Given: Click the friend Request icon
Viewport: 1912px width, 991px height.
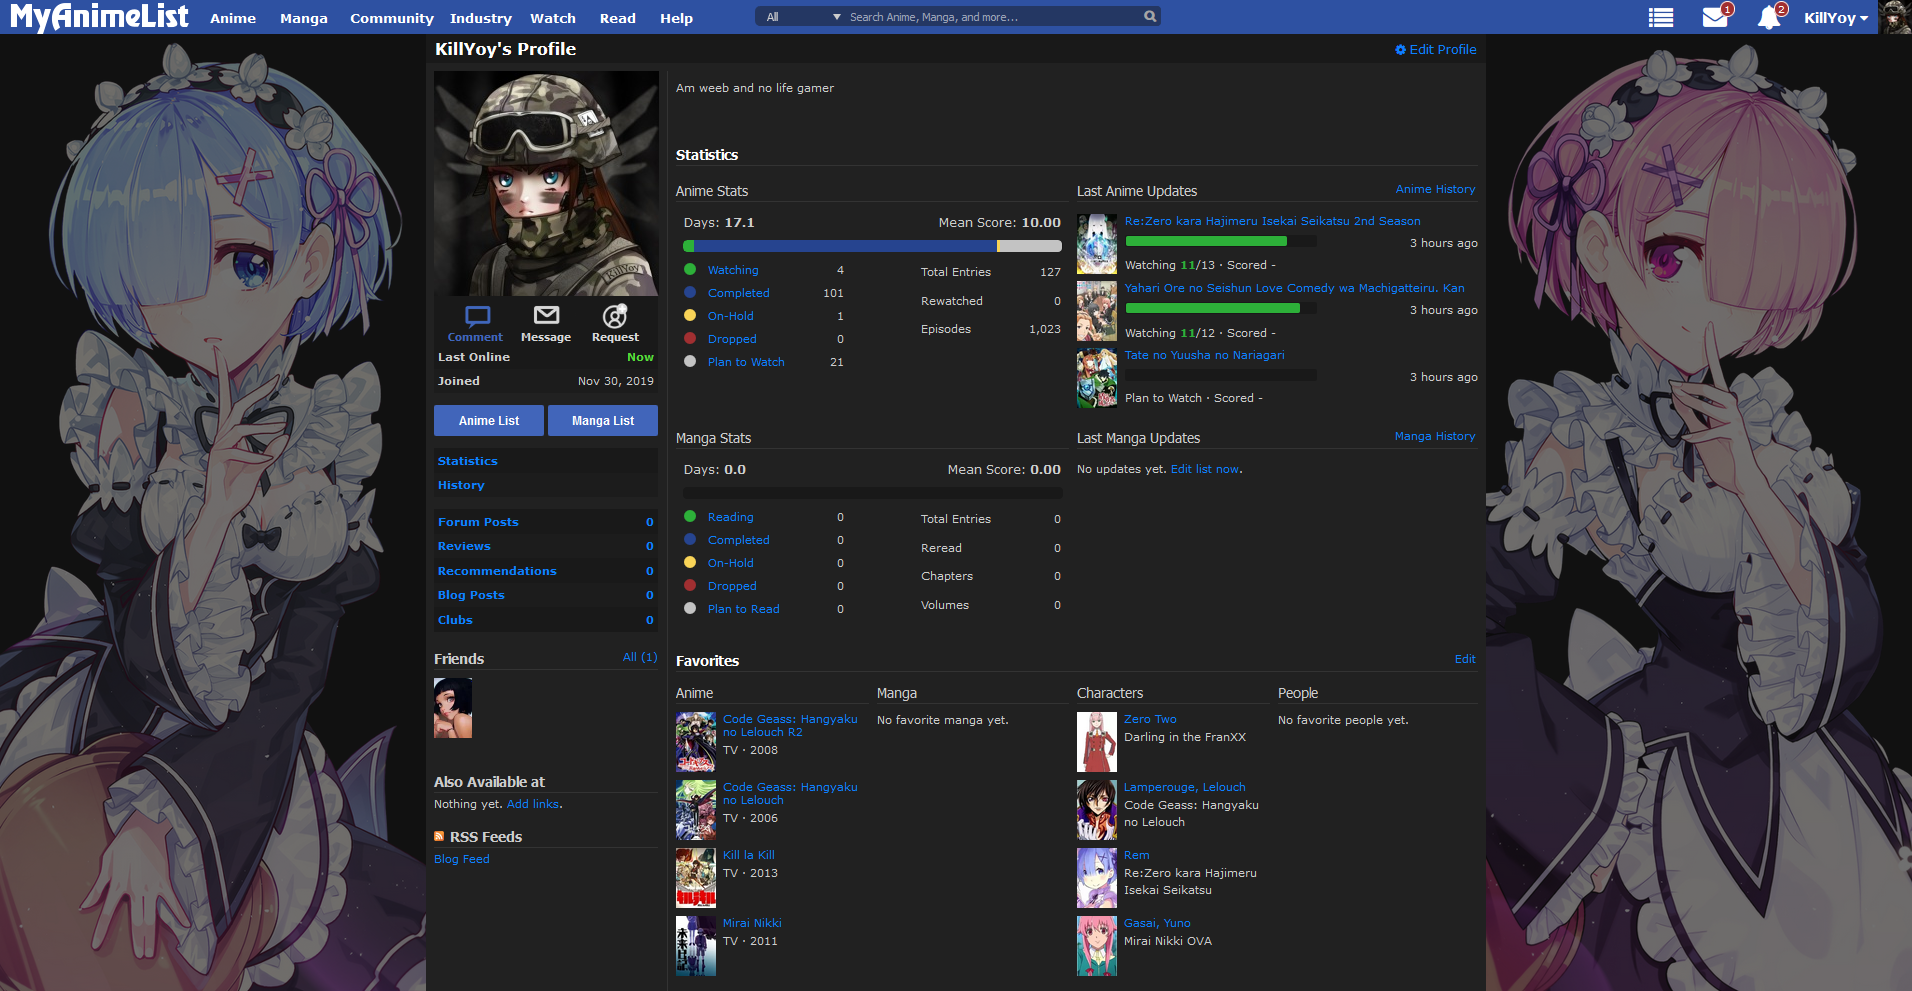Looking at the screenshot, I should (615, 316).
